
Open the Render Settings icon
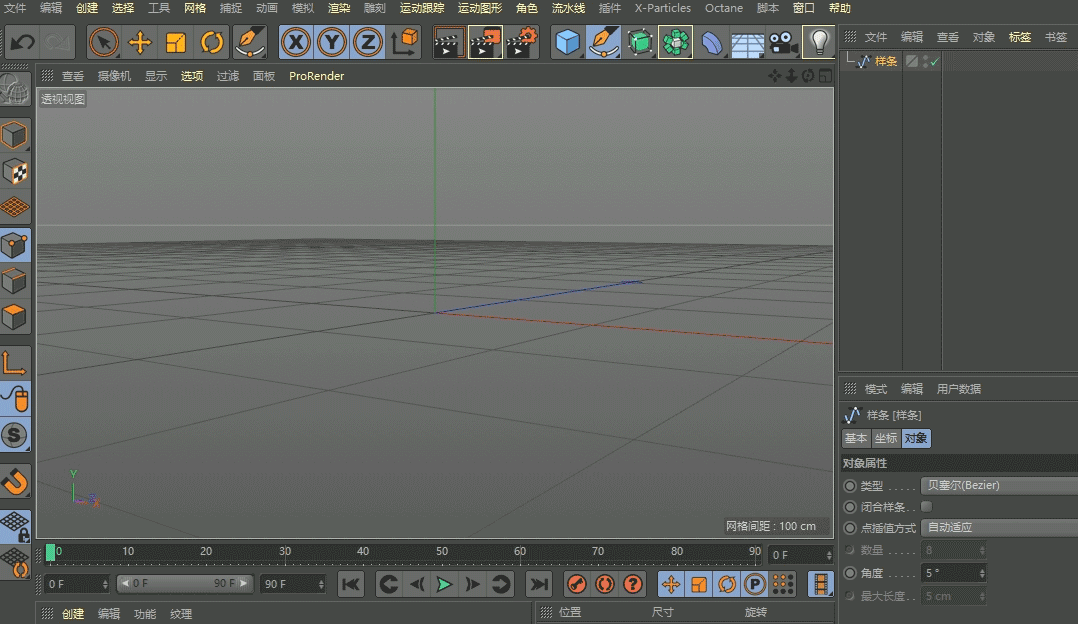pyautogui.click(x=524, y=42)
